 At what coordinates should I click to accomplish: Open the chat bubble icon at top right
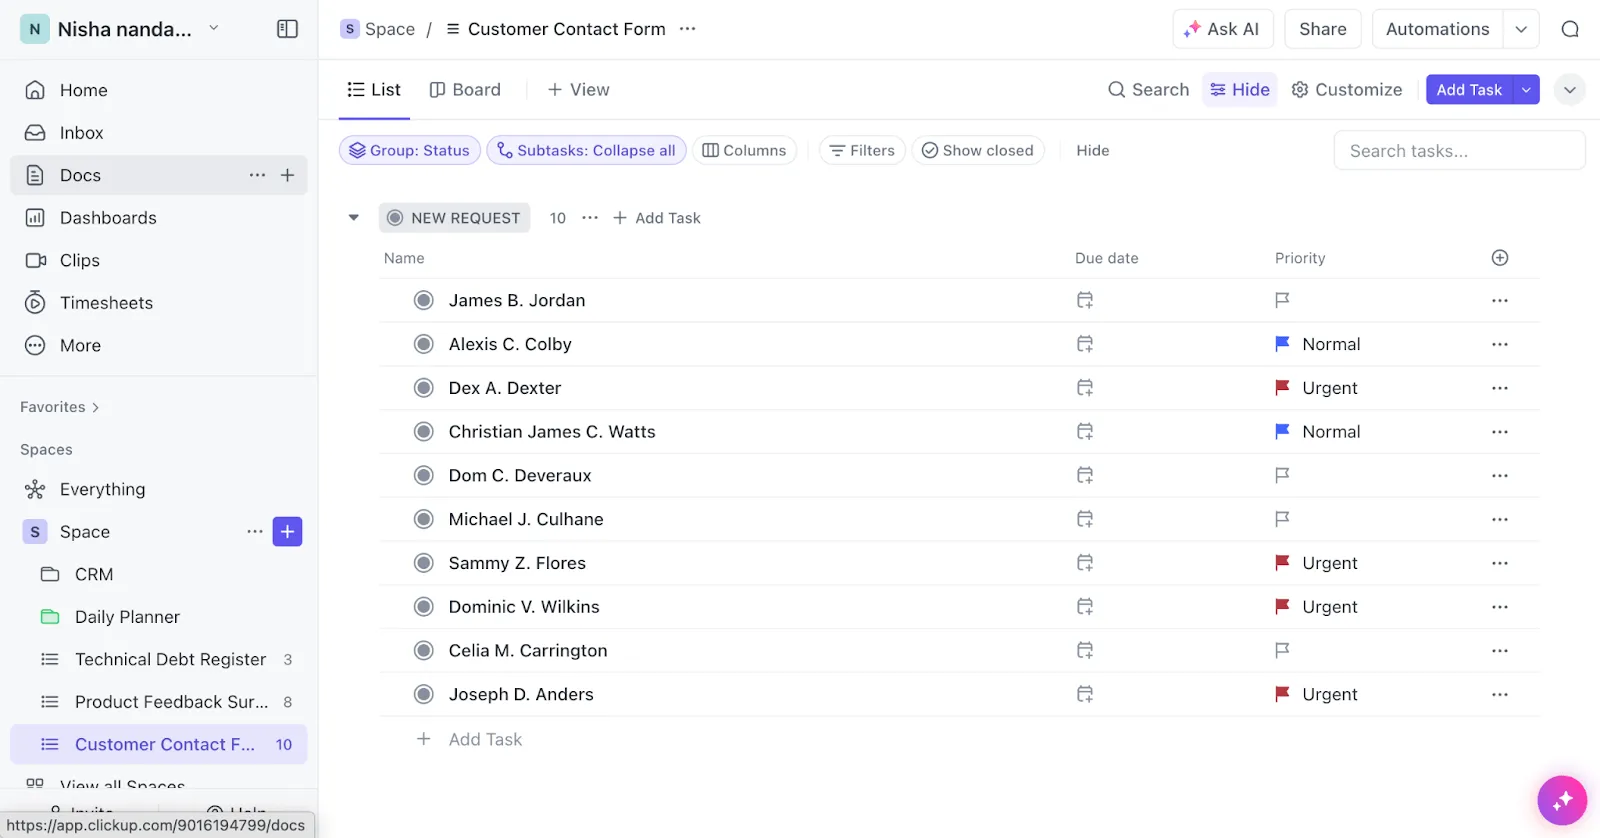(1570, 29)
